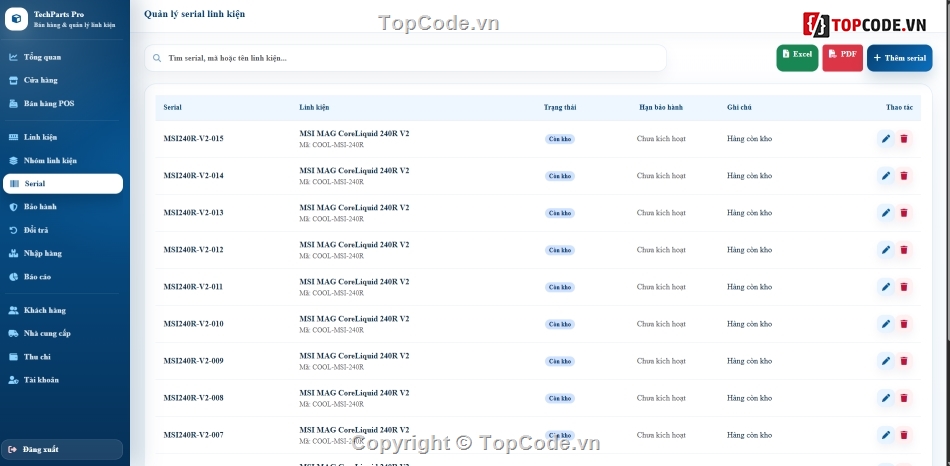Click Chưa kích hoạt in MSI240R-V2-013 row
950x466 pixels.
pyautogui.click(x=661, y=213)
